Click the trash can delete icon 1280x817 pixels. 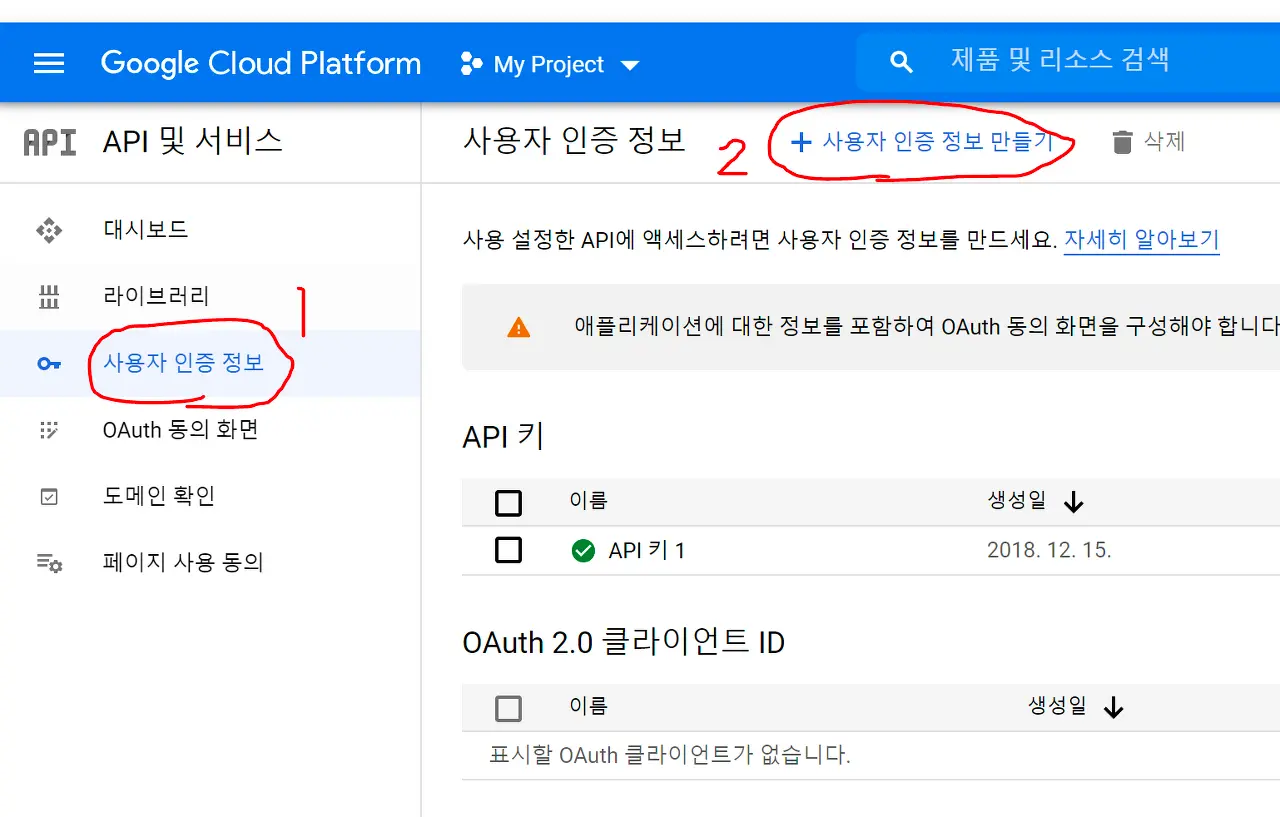[x=1123, y=142]
